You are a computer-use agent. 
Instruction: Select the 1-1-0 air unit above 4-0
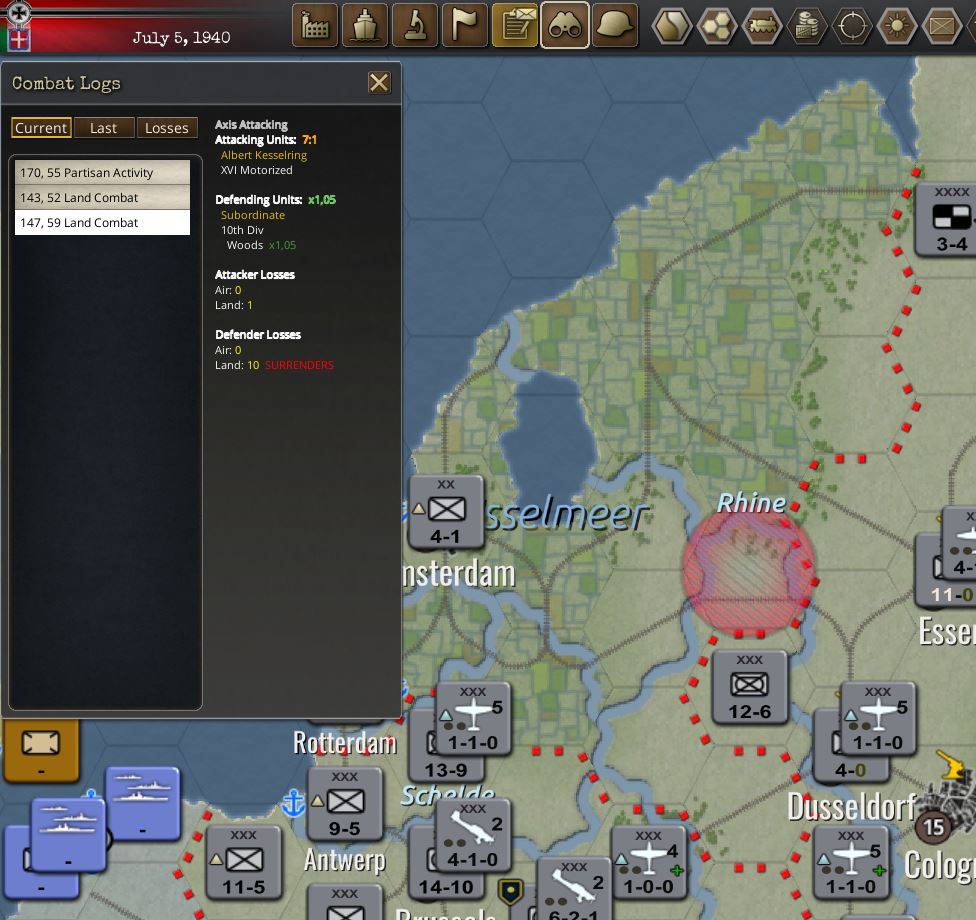878,718
